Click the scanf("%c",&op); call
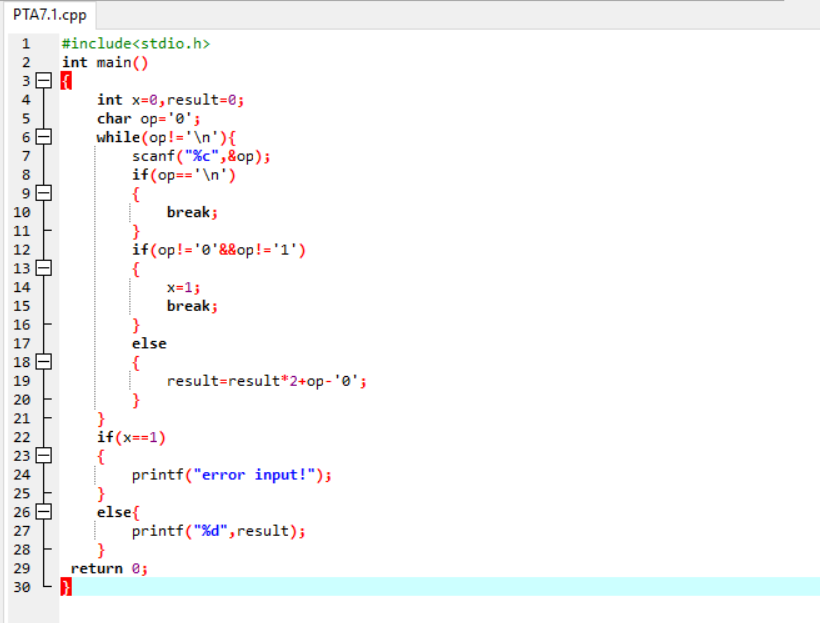 click(x=201, y=156)
